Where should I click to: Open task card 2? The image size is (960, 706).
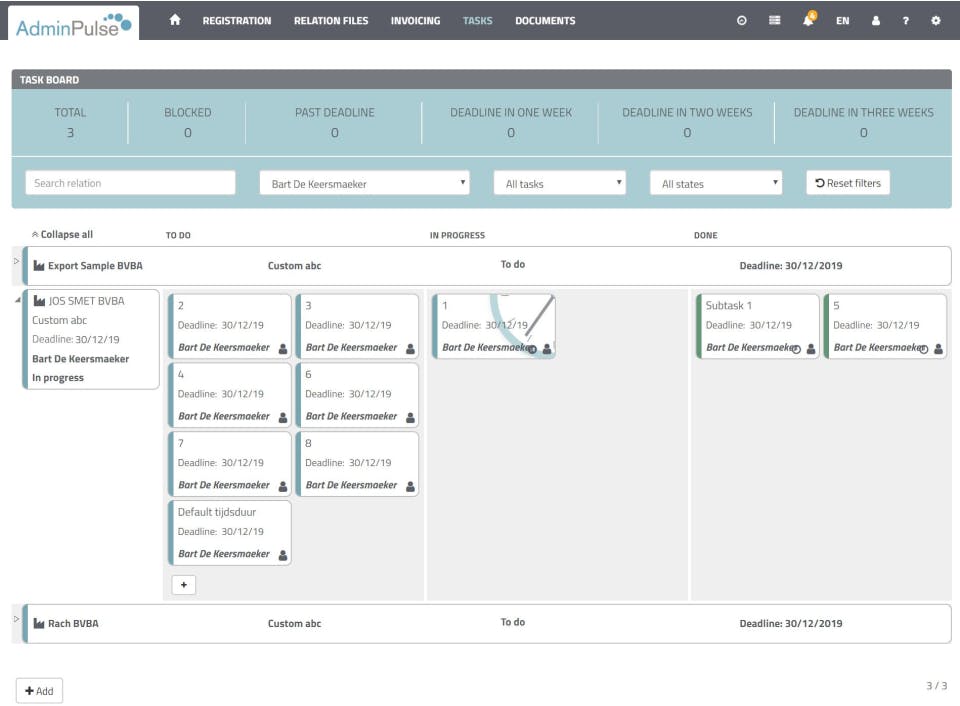point(230,326)
